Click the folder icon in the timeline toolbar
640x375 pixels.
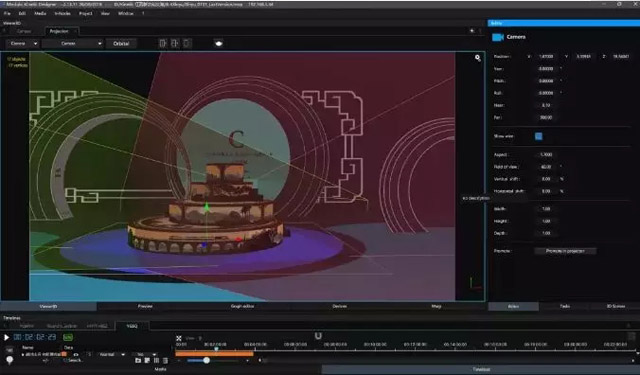[x=138, y=361]
